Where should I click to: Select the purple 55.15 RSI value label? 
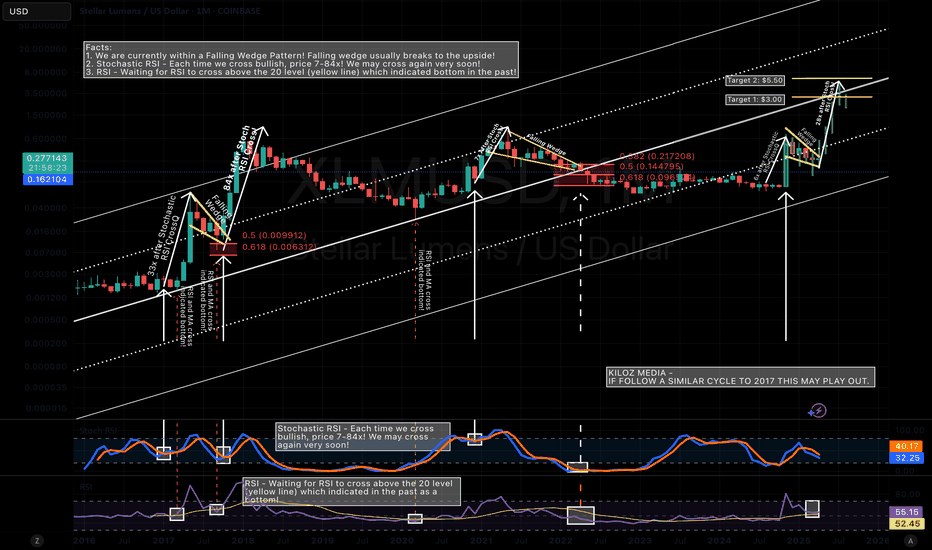click(x=907, y=512)
